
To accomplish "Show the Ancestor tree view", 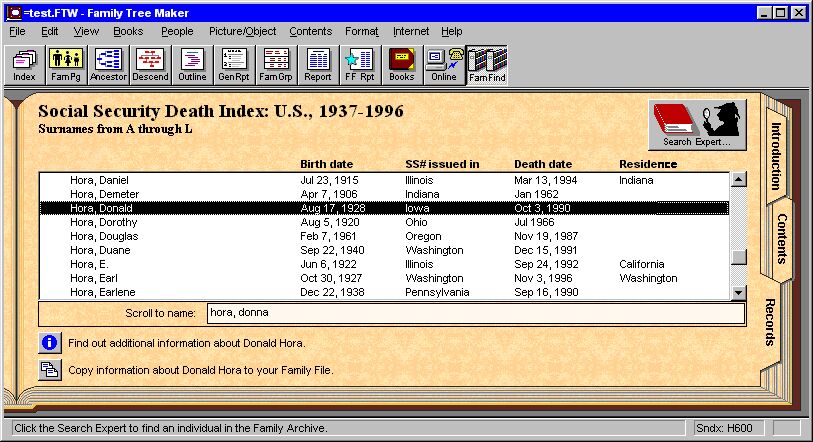I will click(x=108, y=65).
